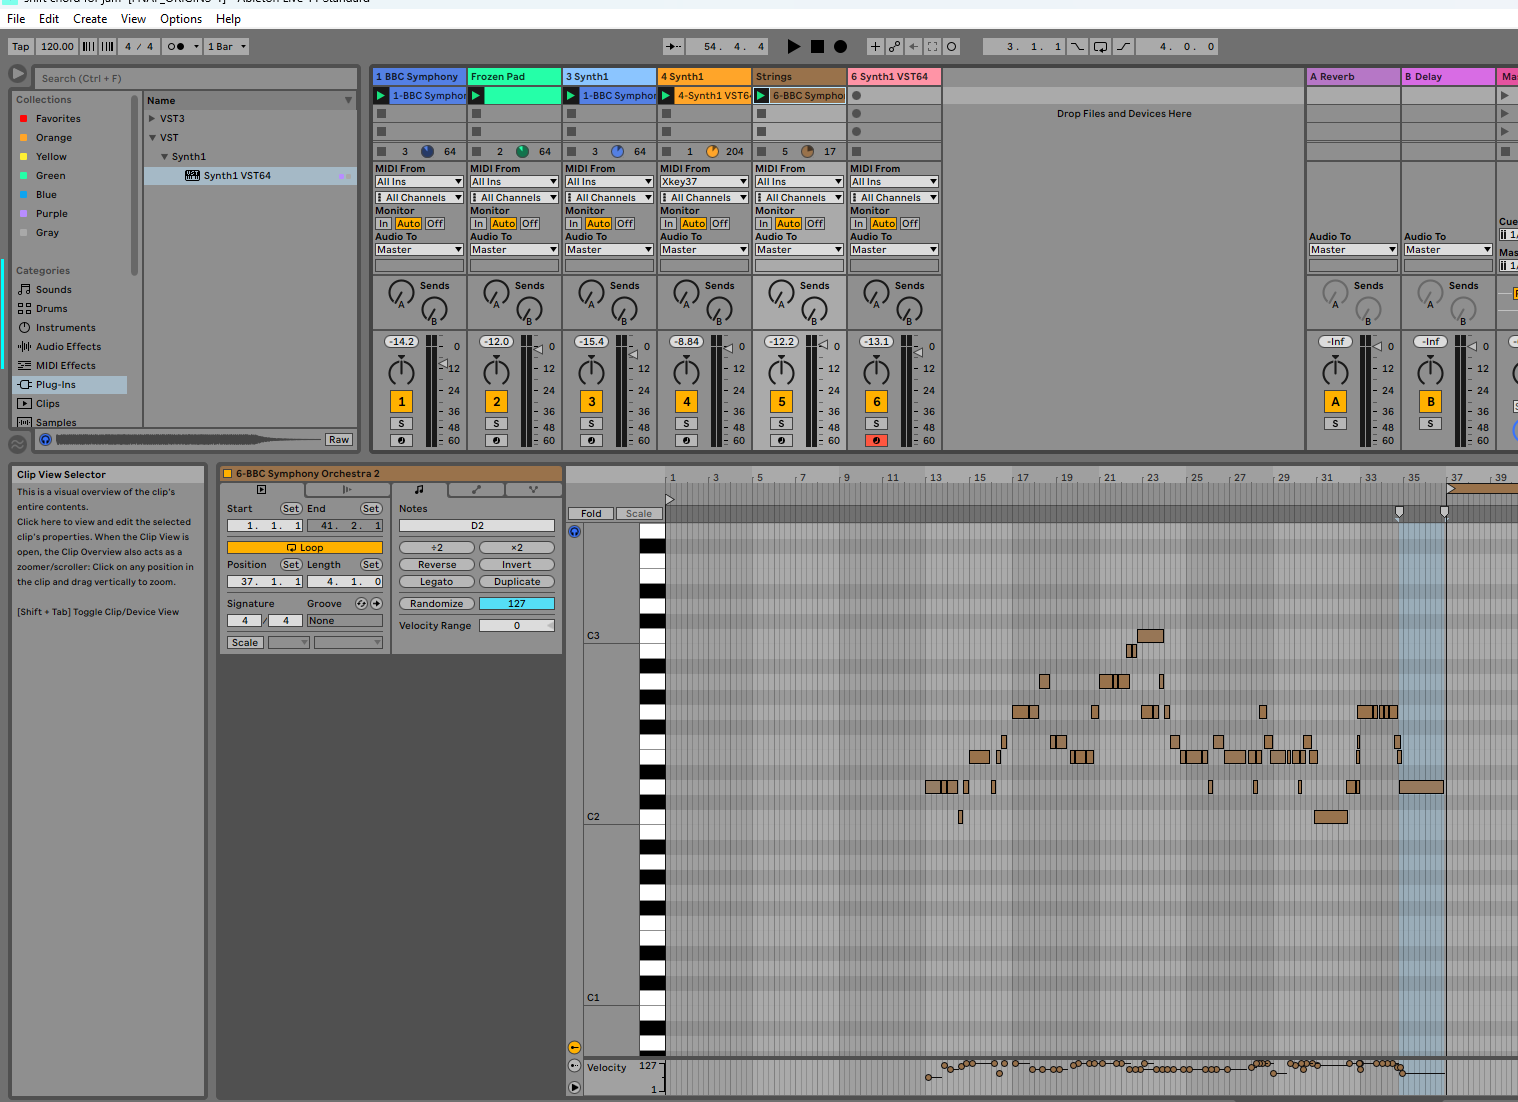Image resolution: width=1518 pixels, height=1102 pixels.
Task: Enable MIDI Arrangement Overdub plus icon
Action: point(875,46)
